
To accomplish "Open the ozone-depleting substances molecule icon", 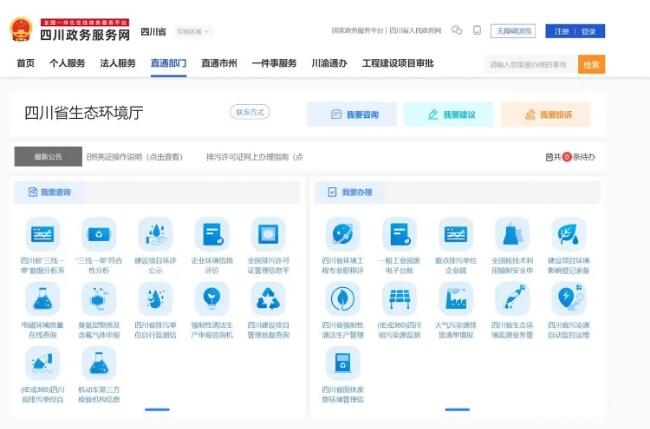I will point(99,299).
